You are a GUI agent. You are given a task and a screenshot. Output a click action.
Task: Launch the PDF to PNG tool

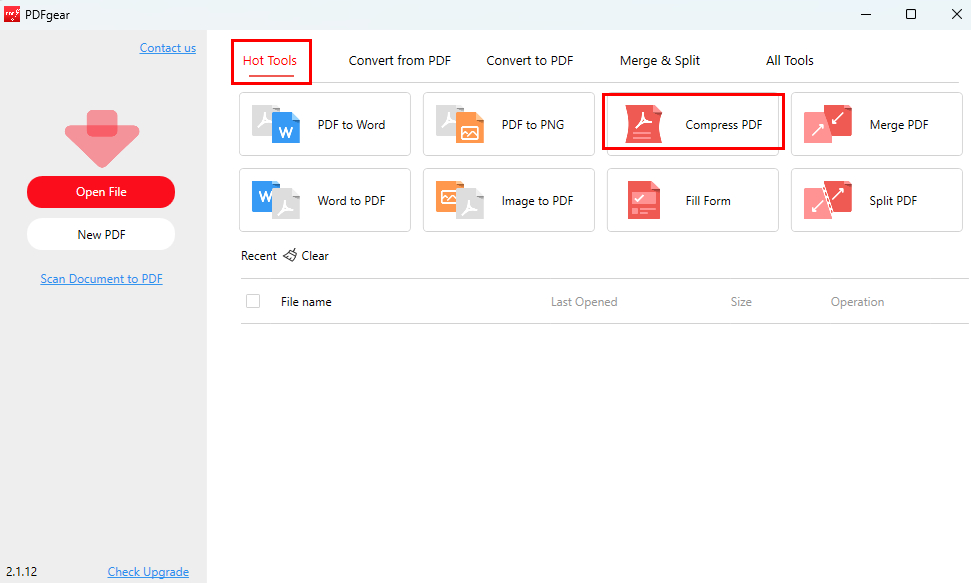508,124
